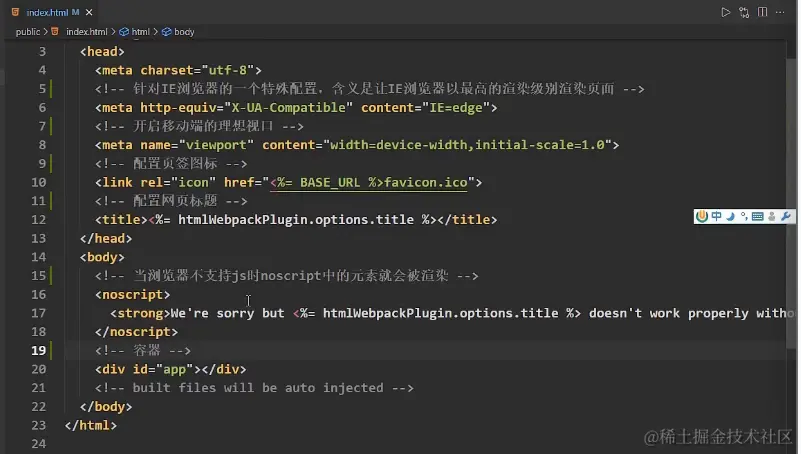Click the X-UA-Compatible meta line
Screen dimensions: 801x454
pos(296,108)
